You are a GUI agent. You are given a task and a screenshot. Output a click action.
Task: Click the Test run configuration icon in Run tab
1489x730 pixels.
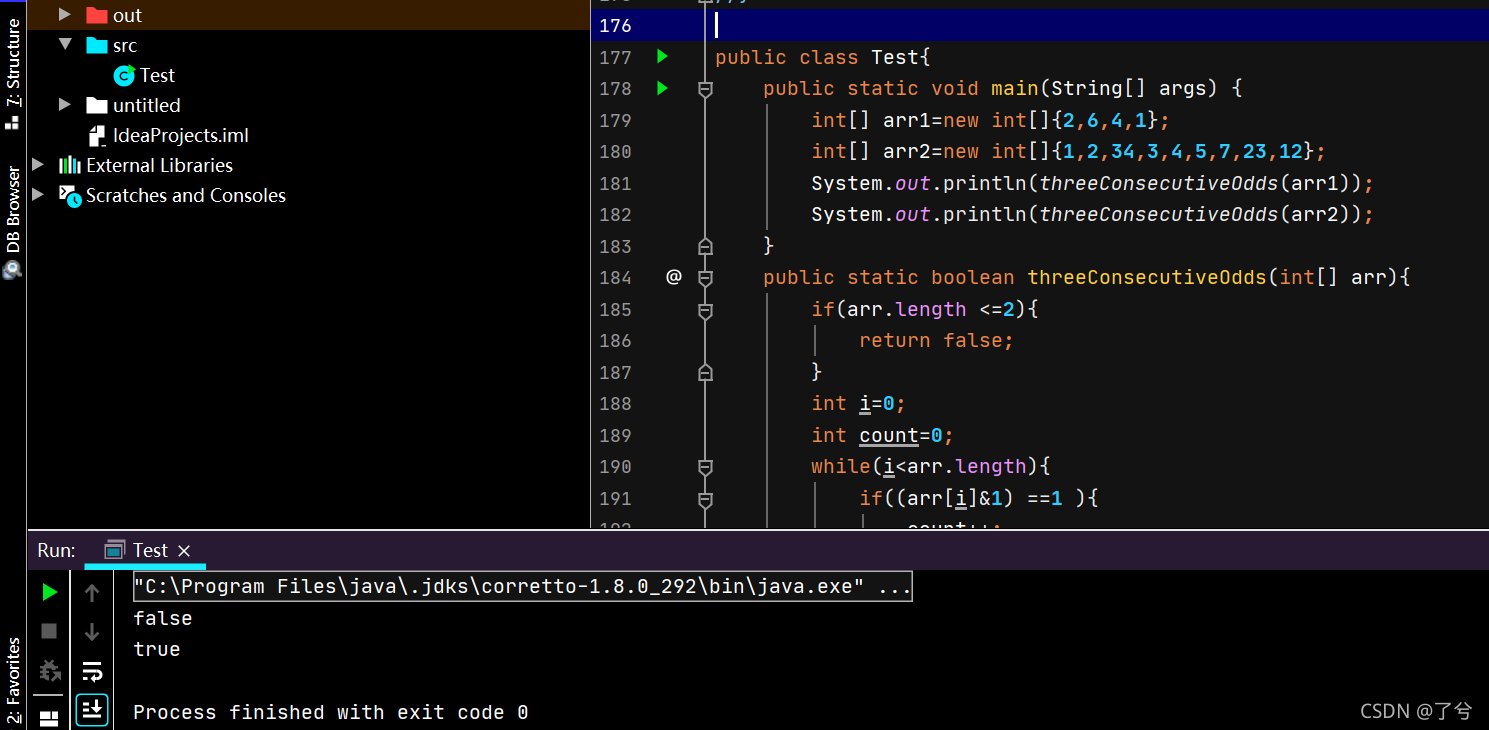115,550
